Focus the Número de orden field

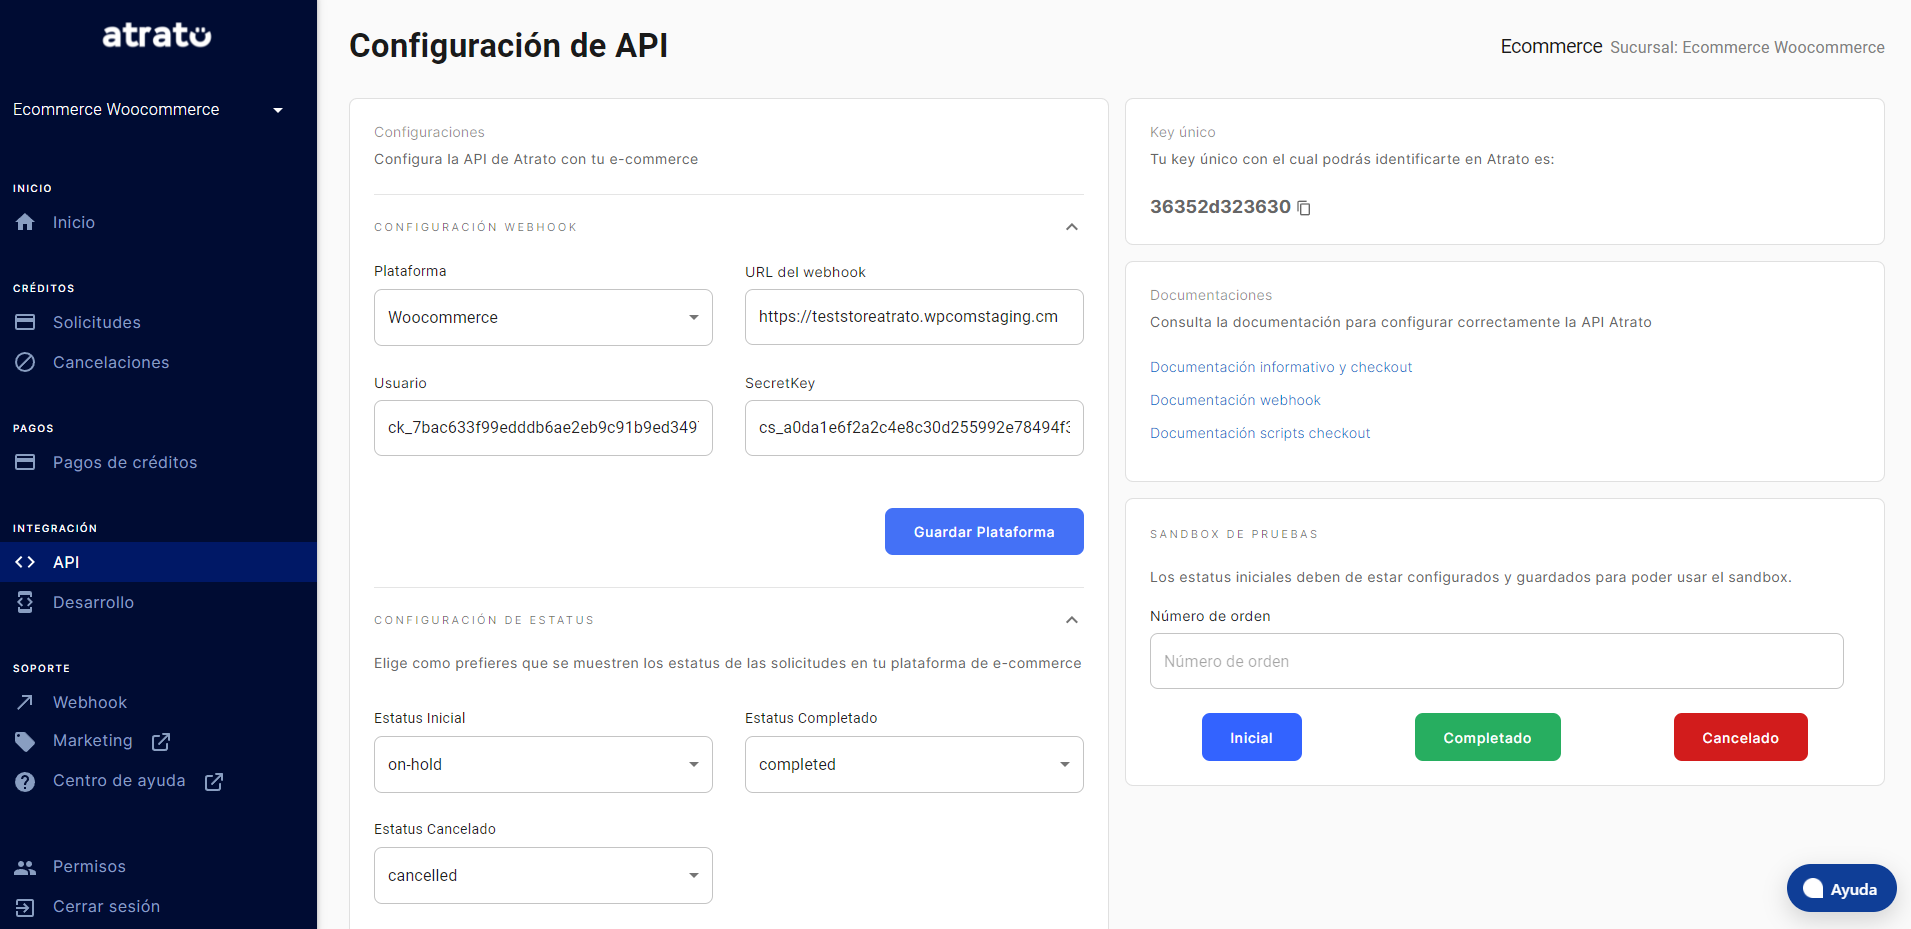point(1496,661)
